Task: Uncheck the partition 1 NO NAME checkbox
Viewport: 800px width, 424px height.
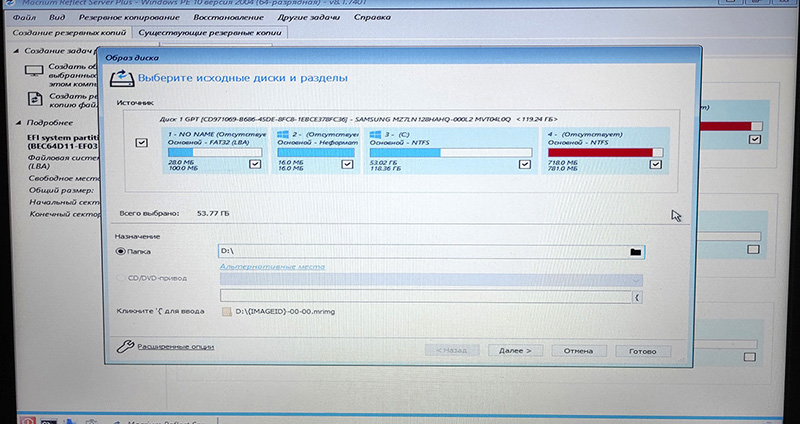Action: pos(255,163)
